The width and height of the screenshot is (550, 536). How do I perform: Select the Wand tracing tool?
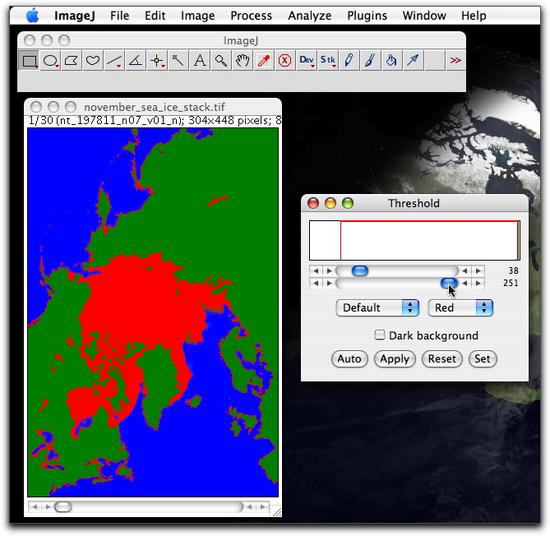(178, 61)
